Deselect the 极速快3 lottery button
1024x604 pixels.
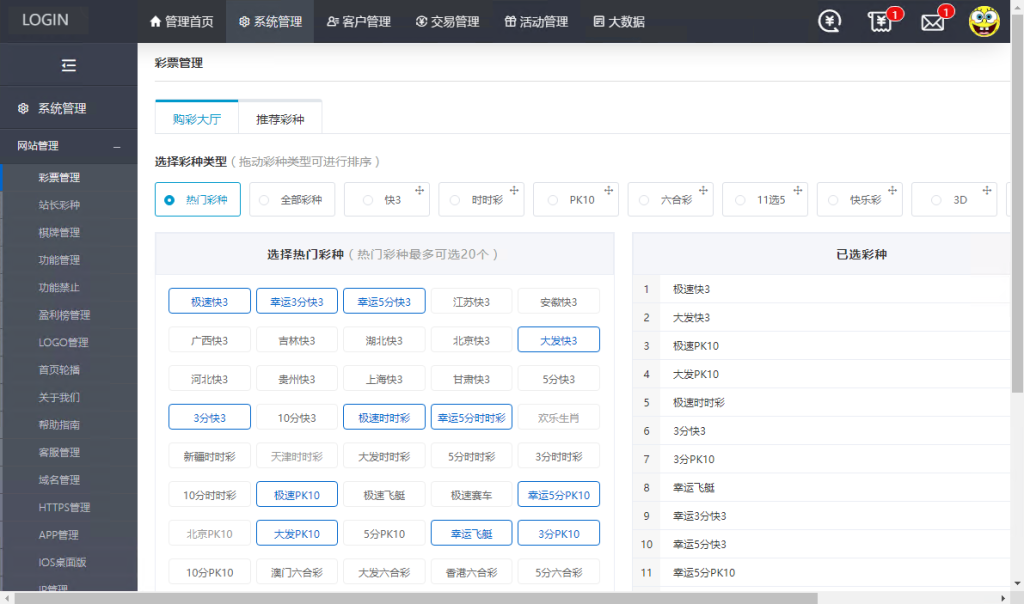[209, 301]
